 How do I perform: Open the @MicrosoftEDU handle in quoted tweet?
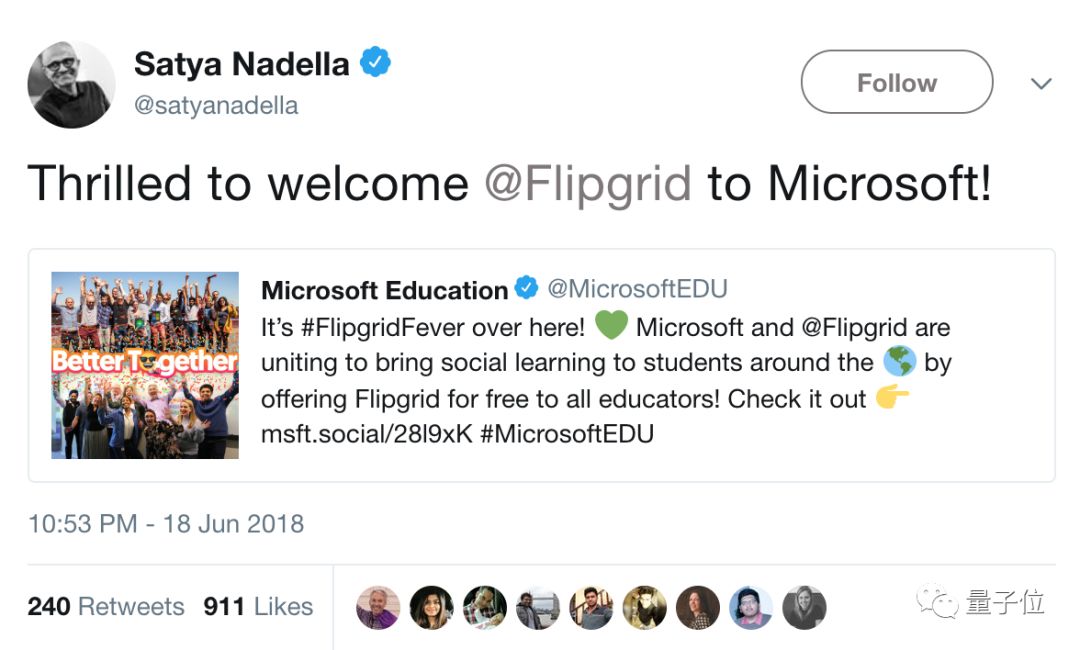[637, 289]
